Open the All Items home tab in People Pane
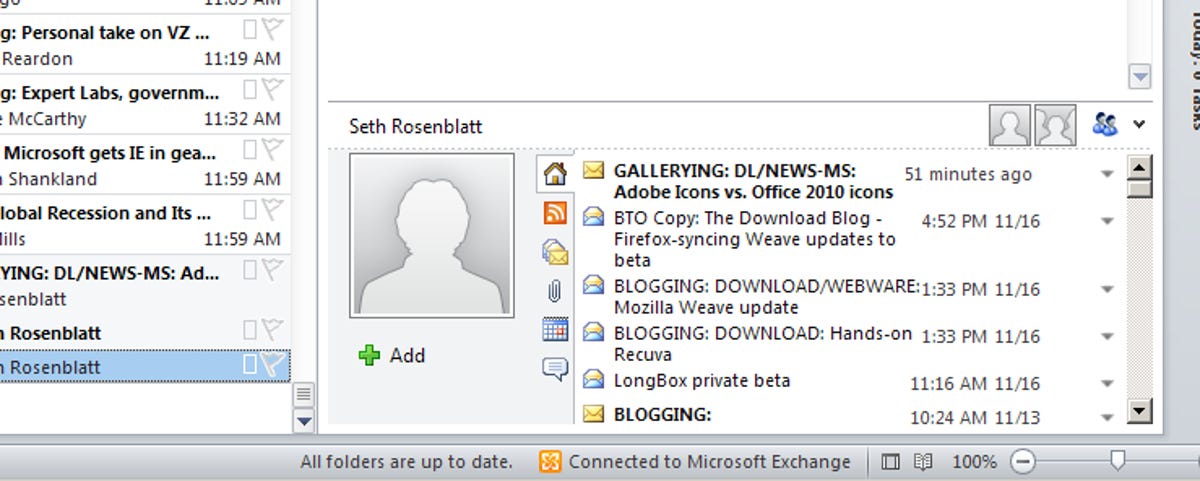Image resolution: width=1200 pixels, height=481 pixels. click(x=555, y=173)
